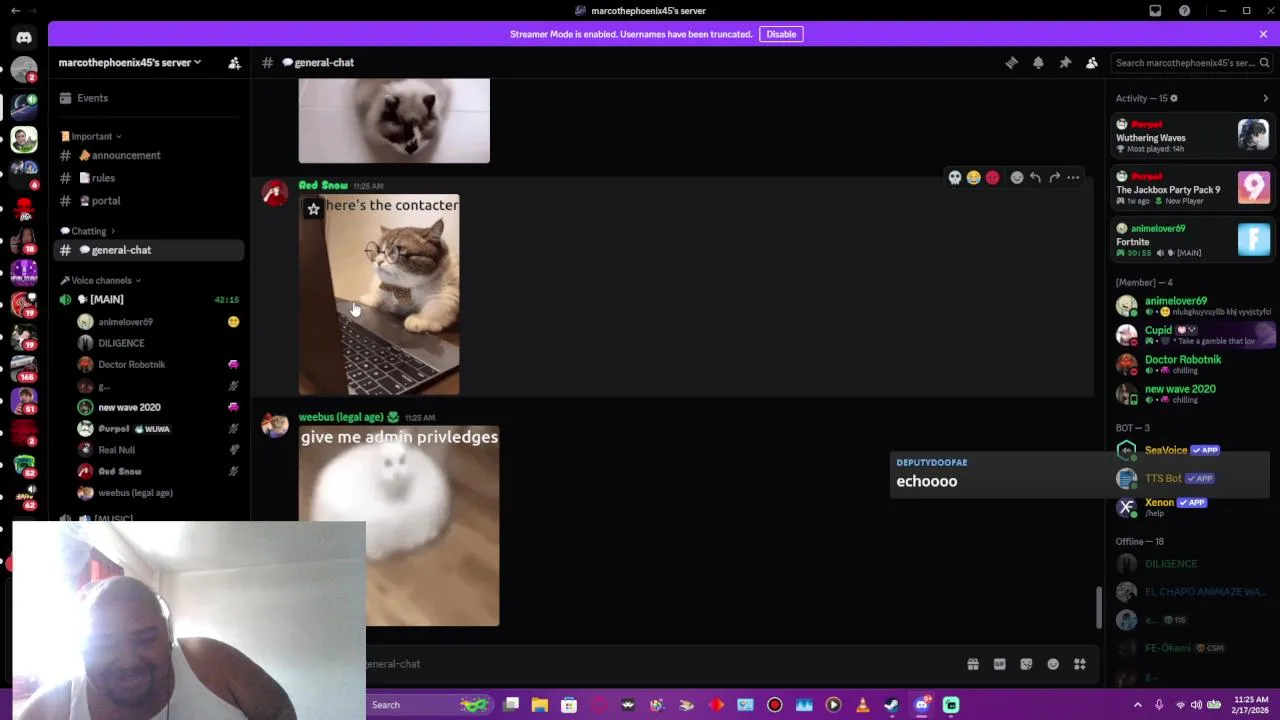Open the Wuthering Waves activity card
This screenshot has height=720, width=1280.
tap(1192, 135)
